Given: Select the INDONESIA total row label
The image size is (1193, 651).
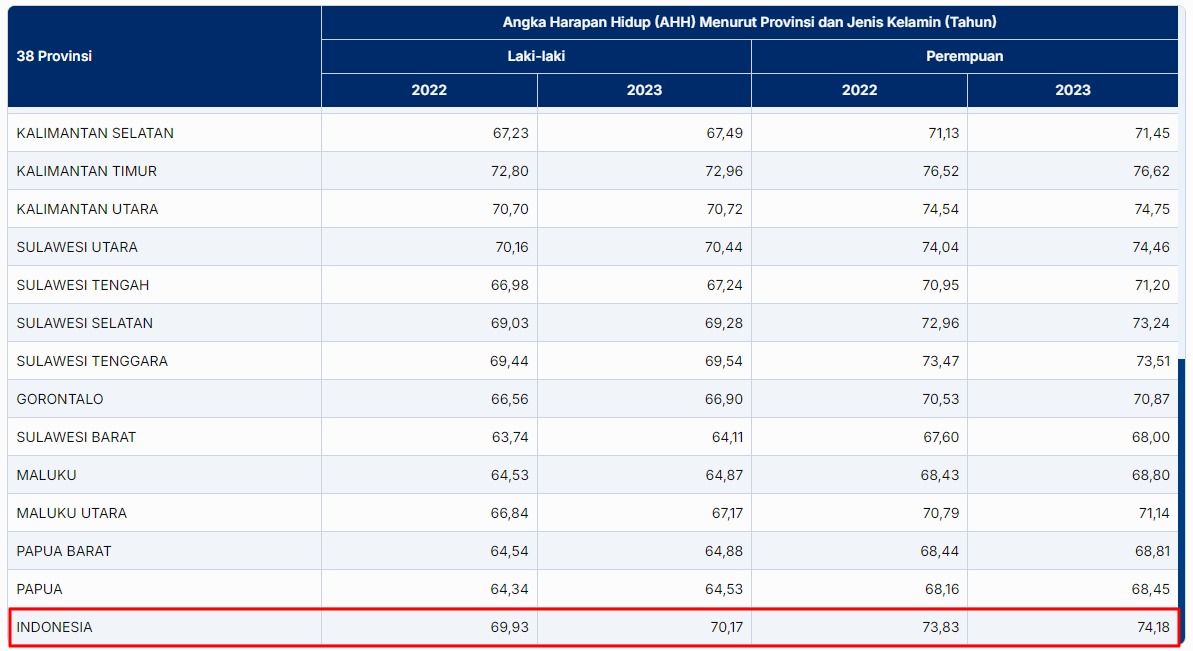Looking at the screenshot, I should (54, 627).
